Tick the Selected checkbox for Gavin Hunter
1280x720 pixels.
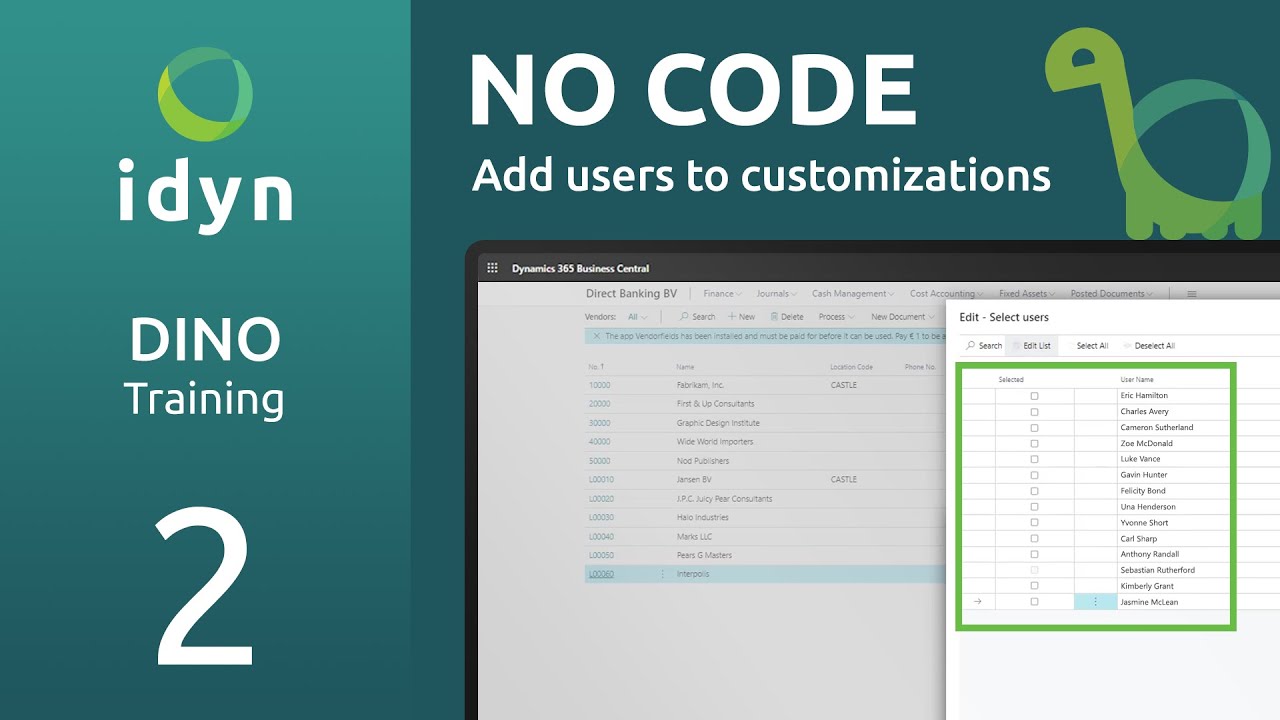pos(1034,475)
